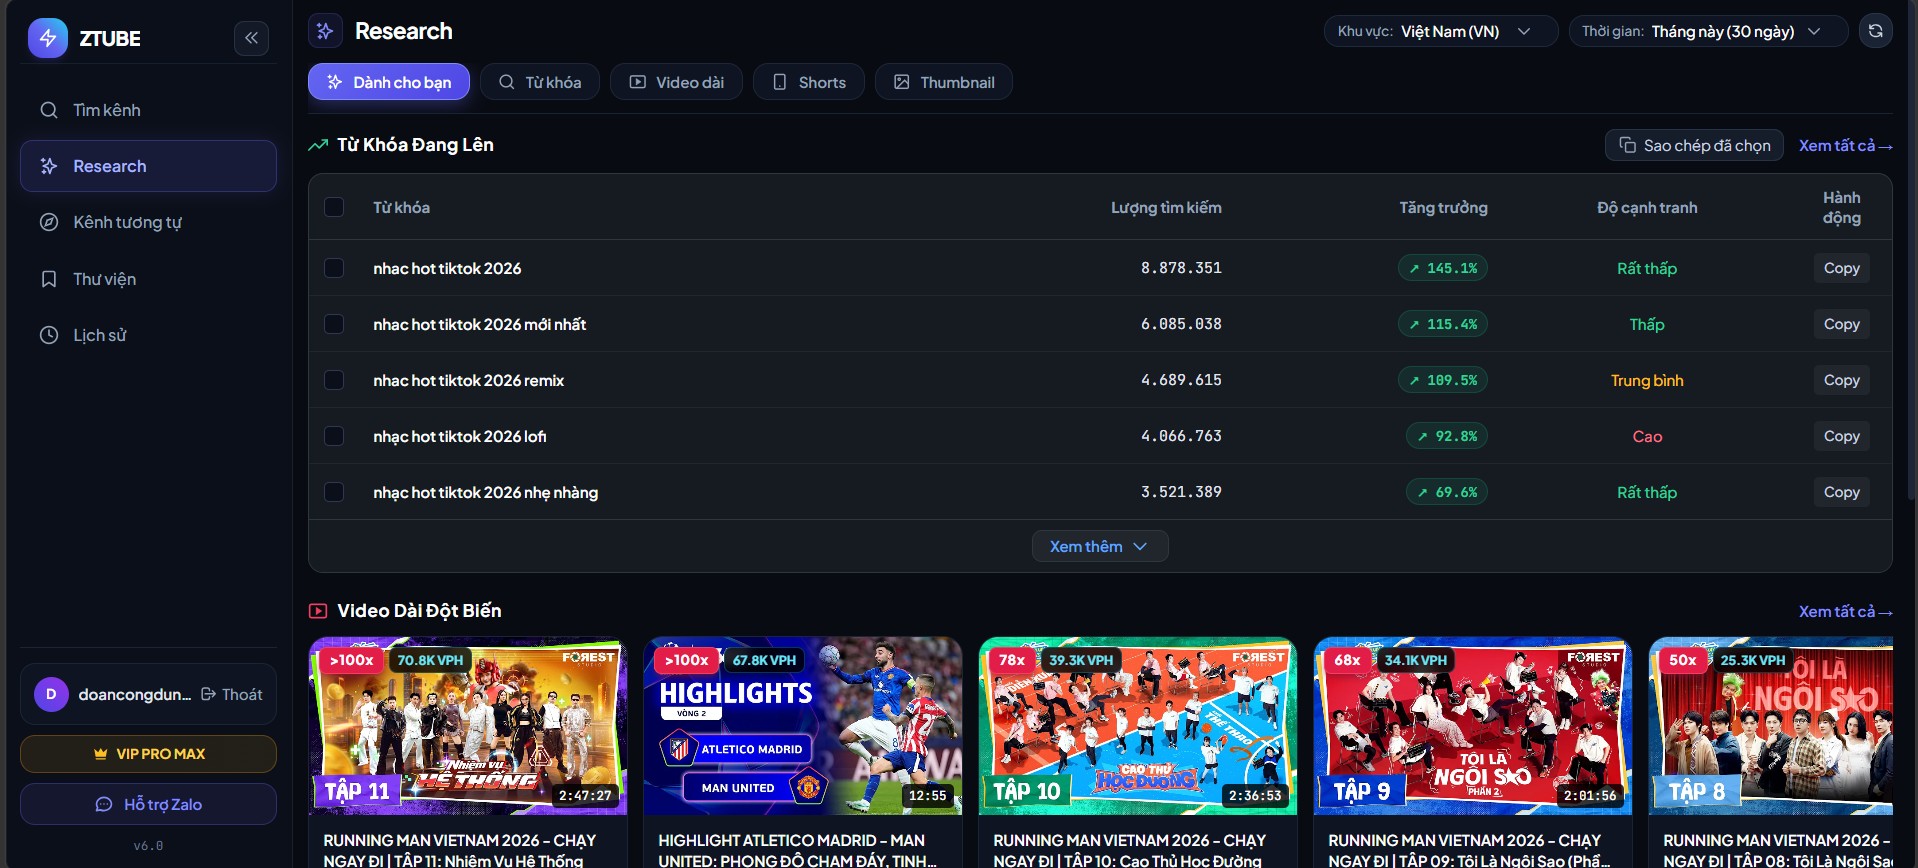
Task: Check the box for nhạc hot tiktok 2026 nhẹ nhàng
Action: pyautogui.click(x=334, y=492)
